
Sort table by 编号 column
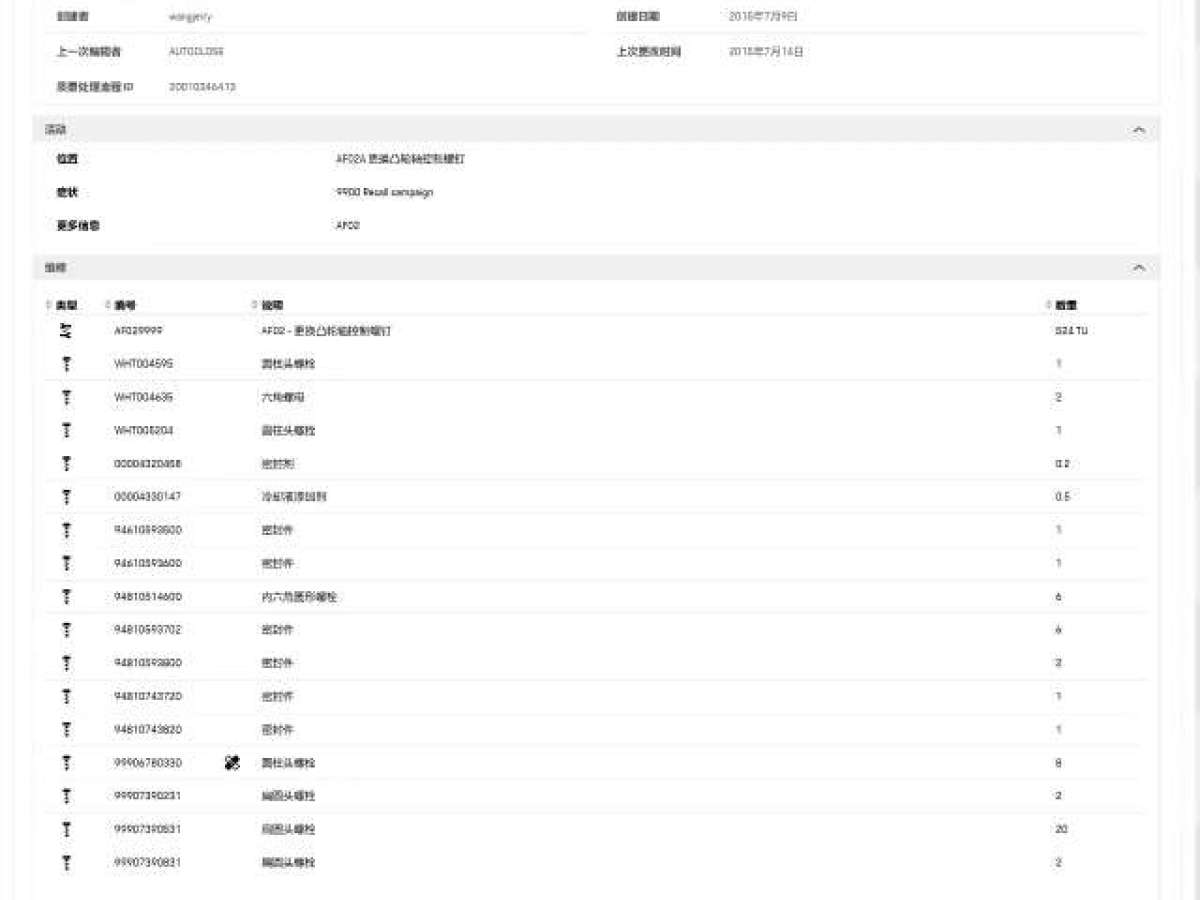124,305
